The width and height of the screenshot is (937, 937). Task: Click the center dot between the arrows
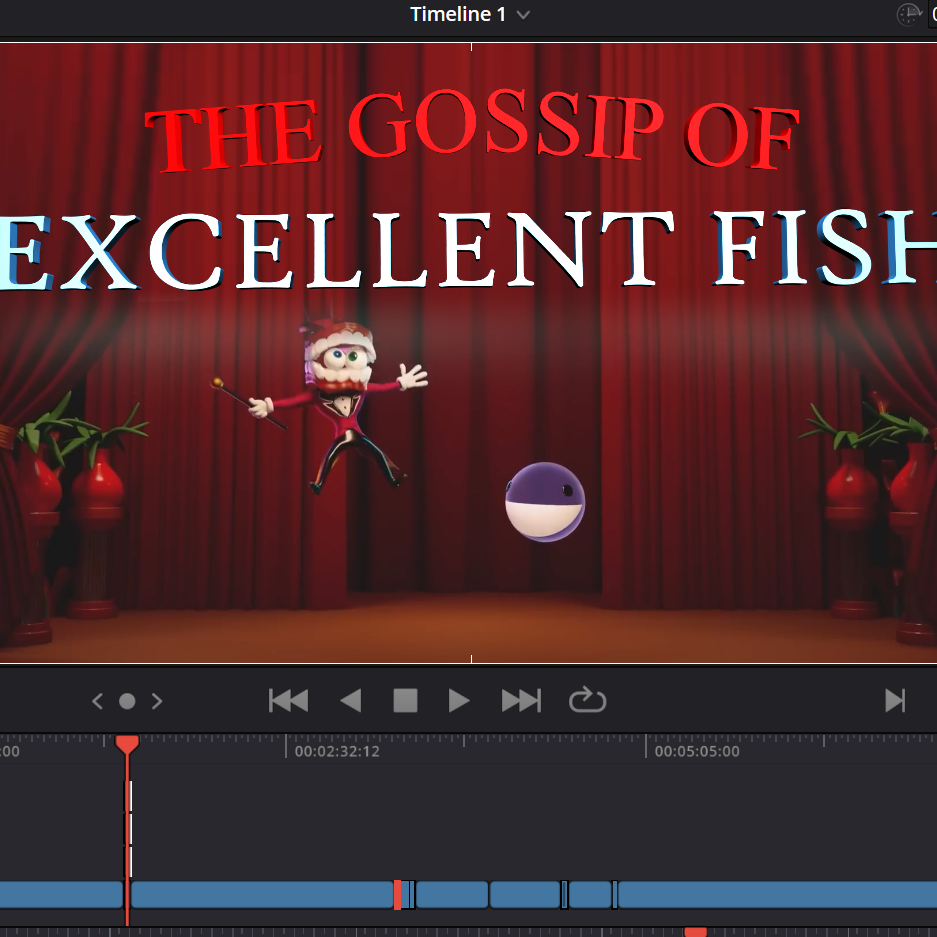127,701
